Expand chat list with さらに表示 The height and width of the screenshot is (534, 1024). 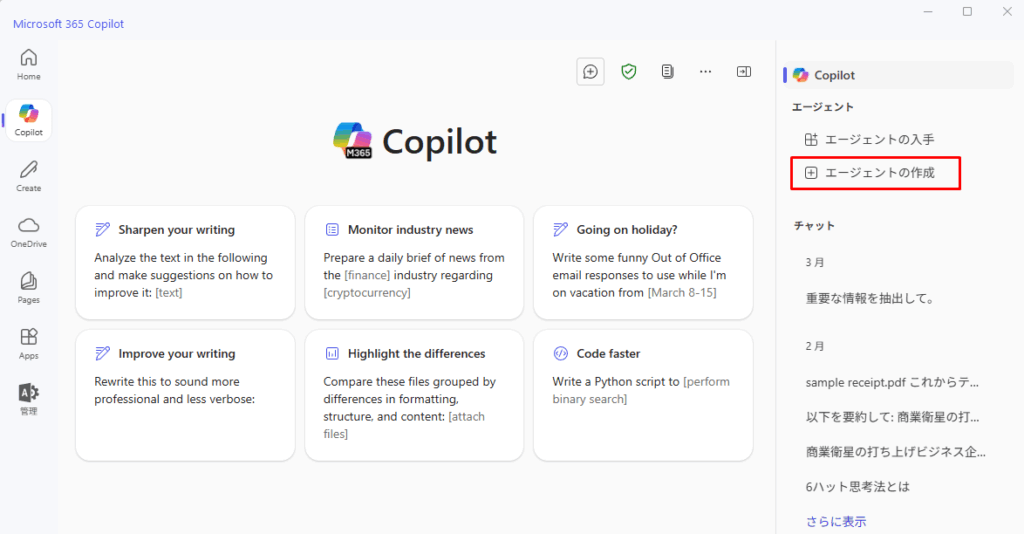tap(836, 521)
